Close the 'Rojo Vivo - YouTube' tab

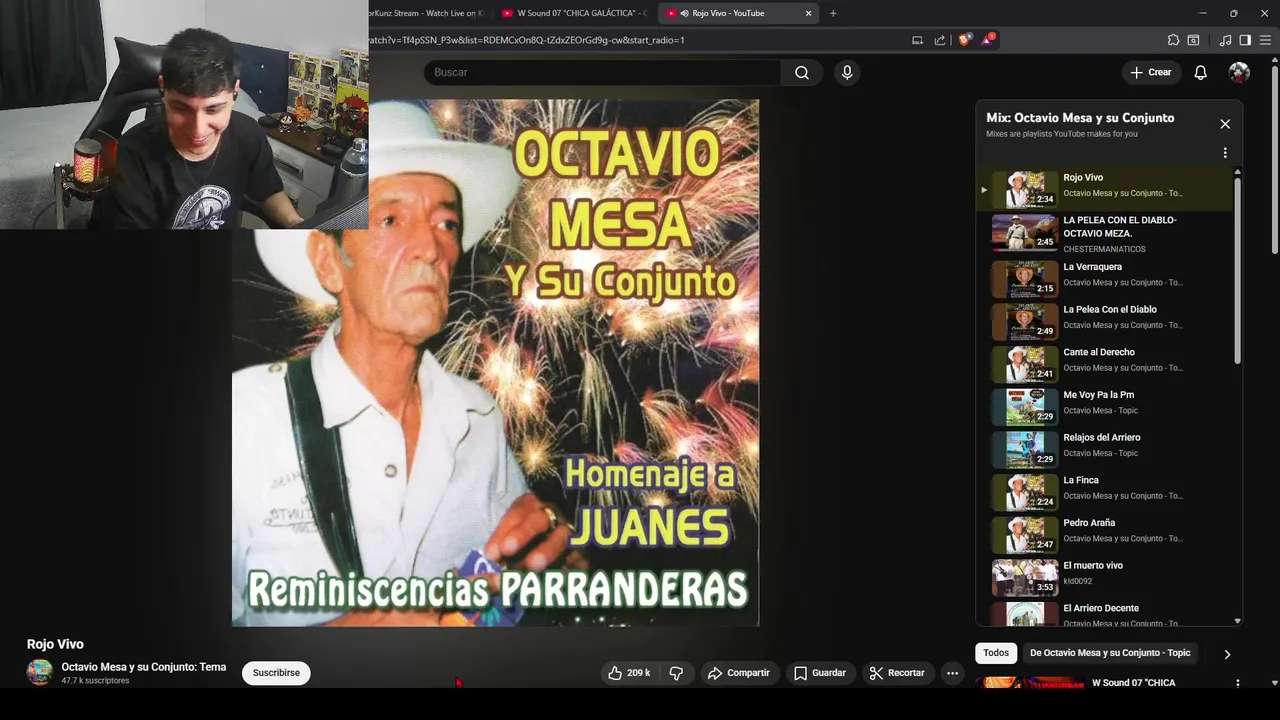tap(808, 13)
